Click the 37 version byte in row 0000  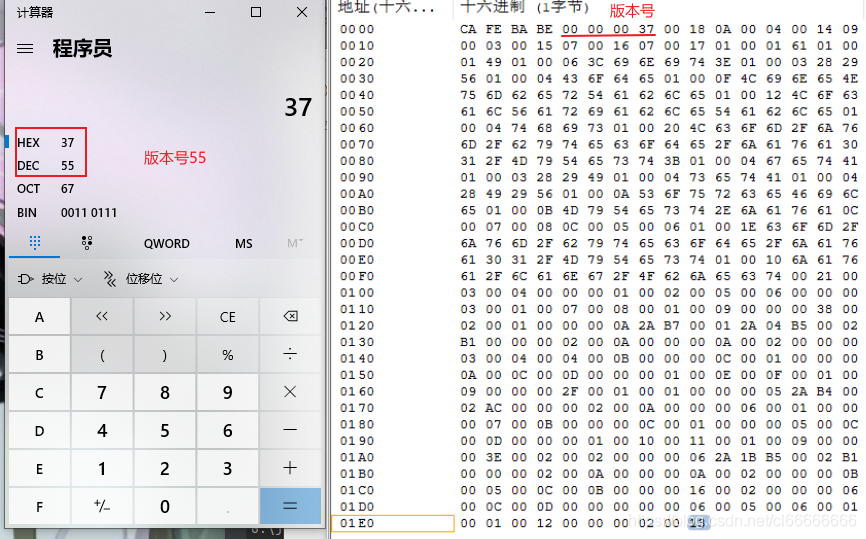(x=646, y=29)
